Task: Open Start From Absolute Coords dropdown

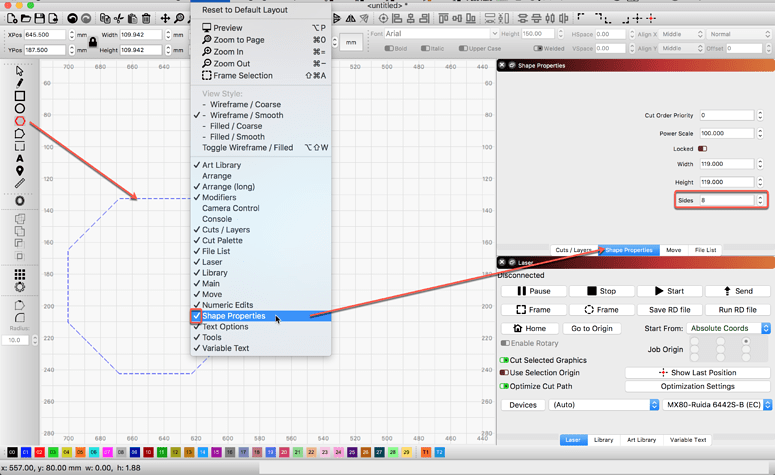Action: [x=729, y=328]
